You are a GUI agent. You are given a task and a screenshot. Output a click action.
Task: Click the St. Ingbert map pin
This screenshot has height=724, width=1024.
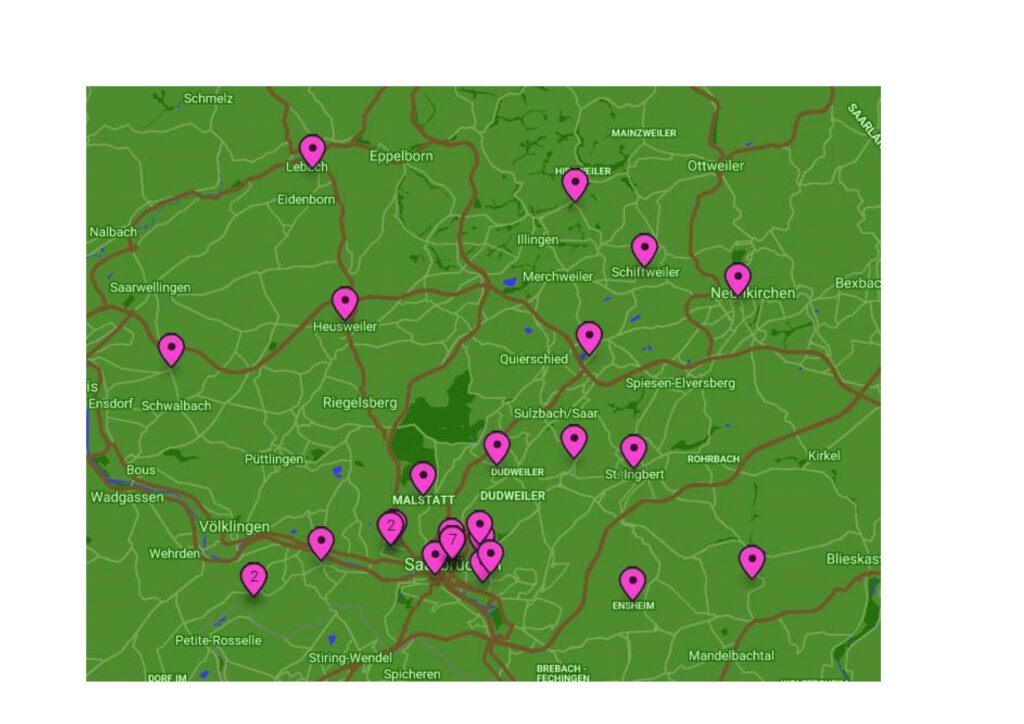point(633,452)
